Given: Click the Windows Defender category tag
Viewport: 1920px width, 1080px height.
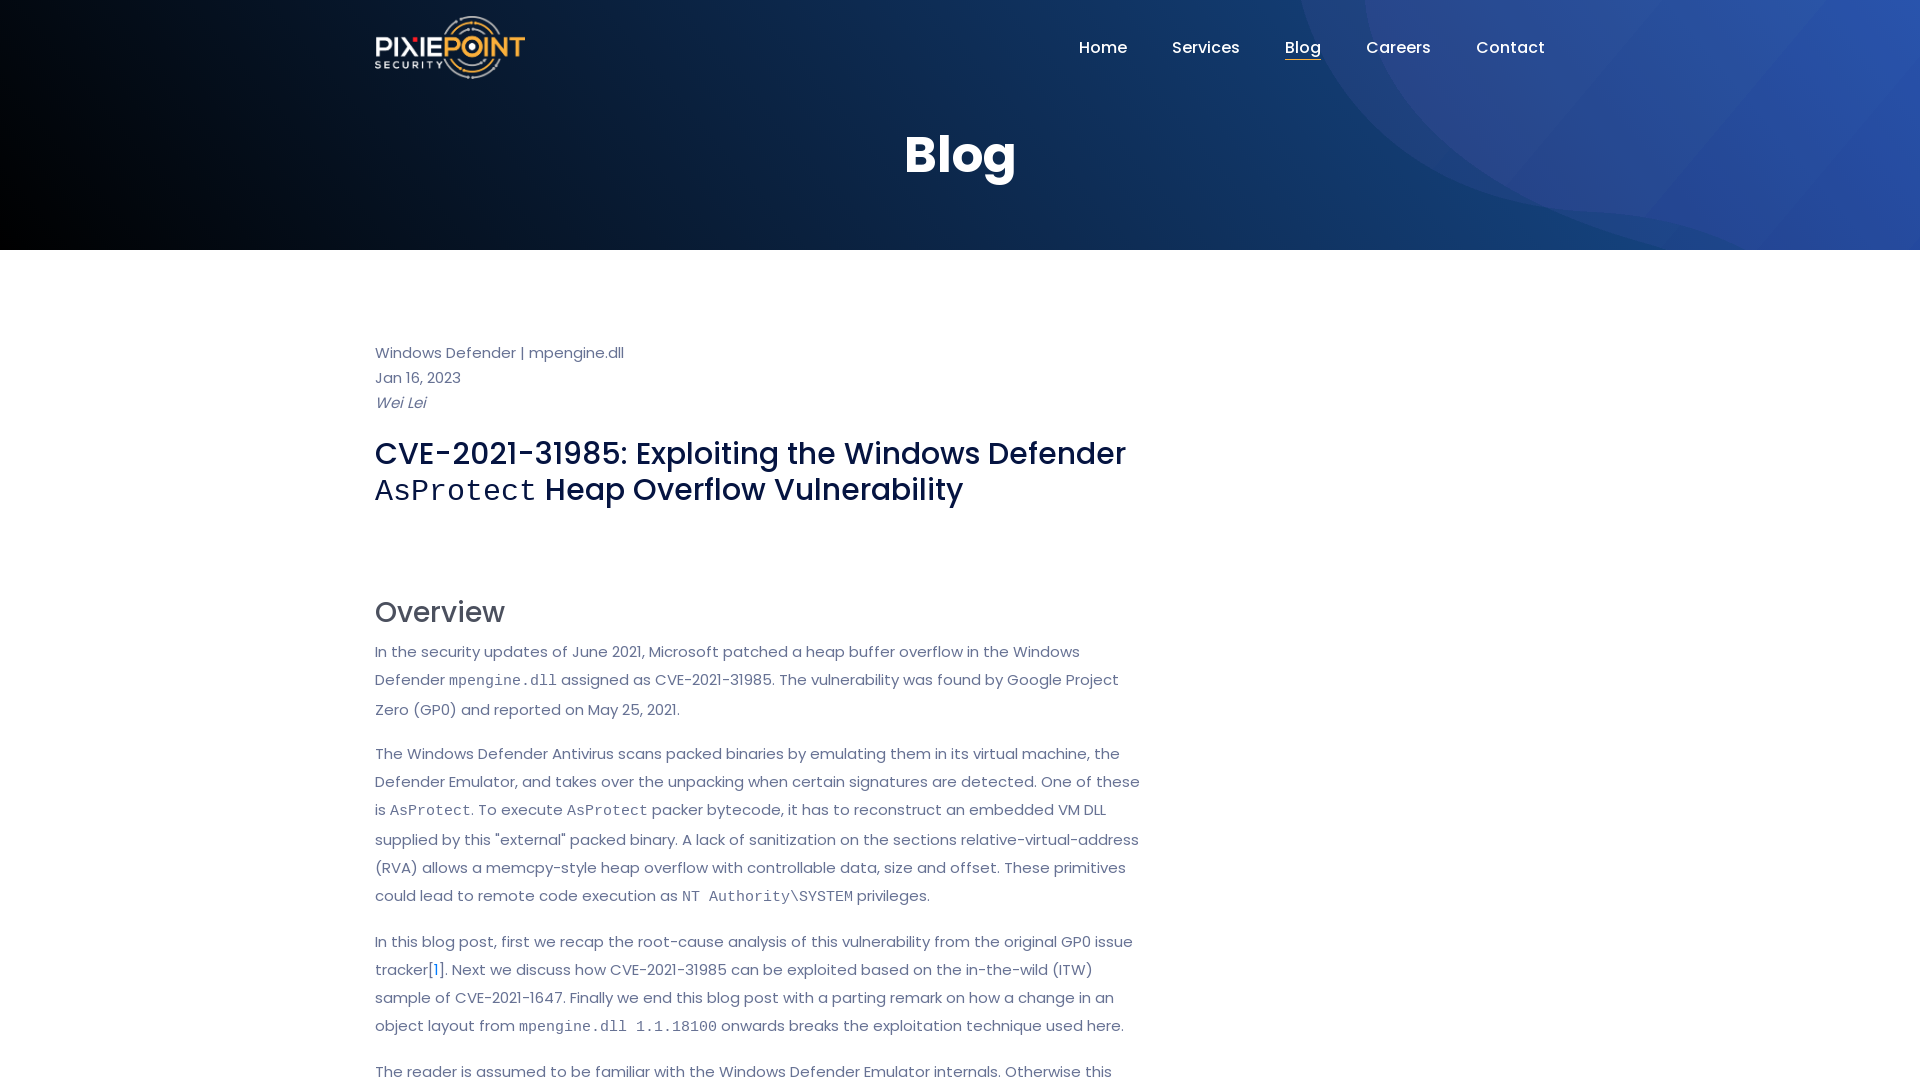Looking at the screenshot, I should coord(444,352).
